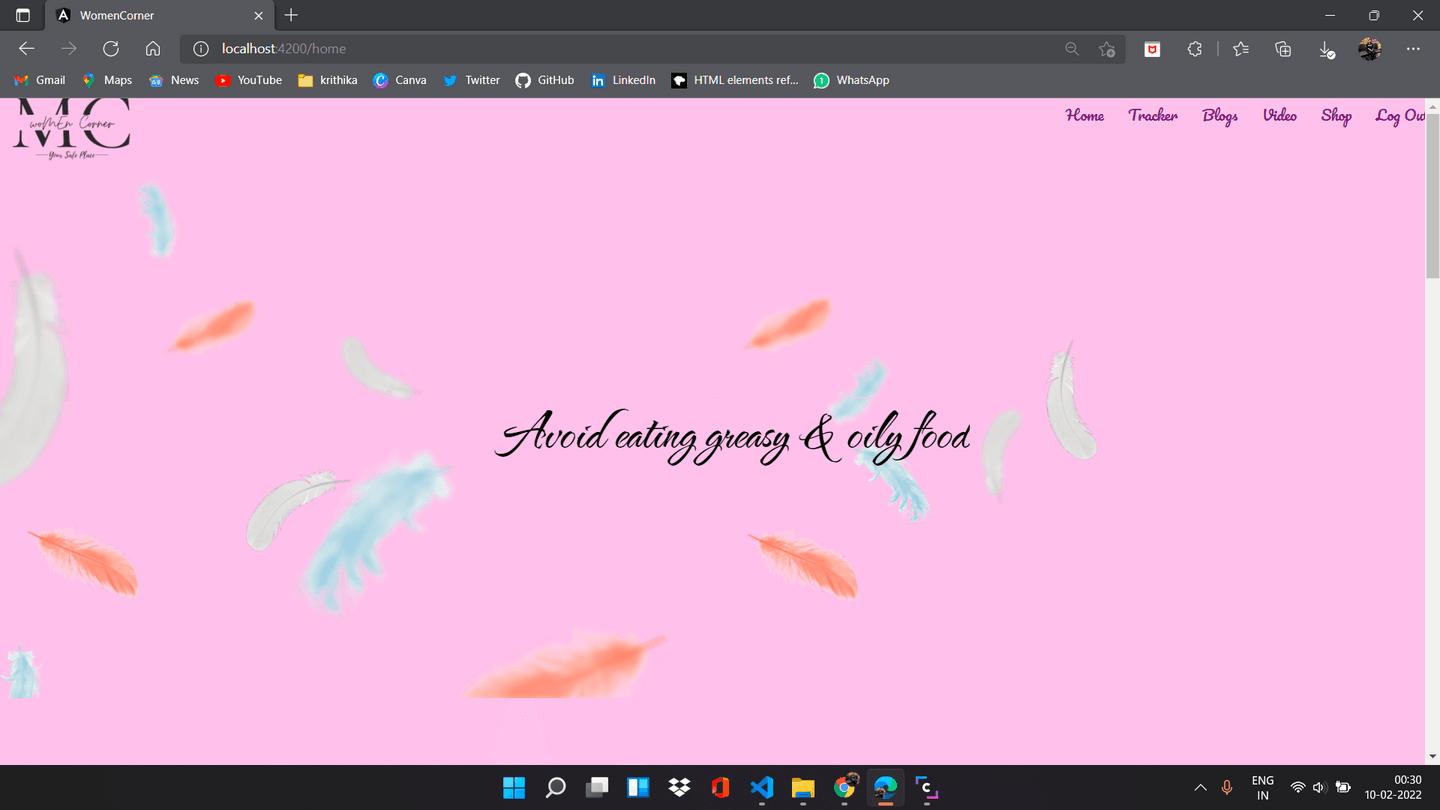Click the microphone icon in system tray
Screen dimensions: 1440x810
click(x=1227, y=788)
